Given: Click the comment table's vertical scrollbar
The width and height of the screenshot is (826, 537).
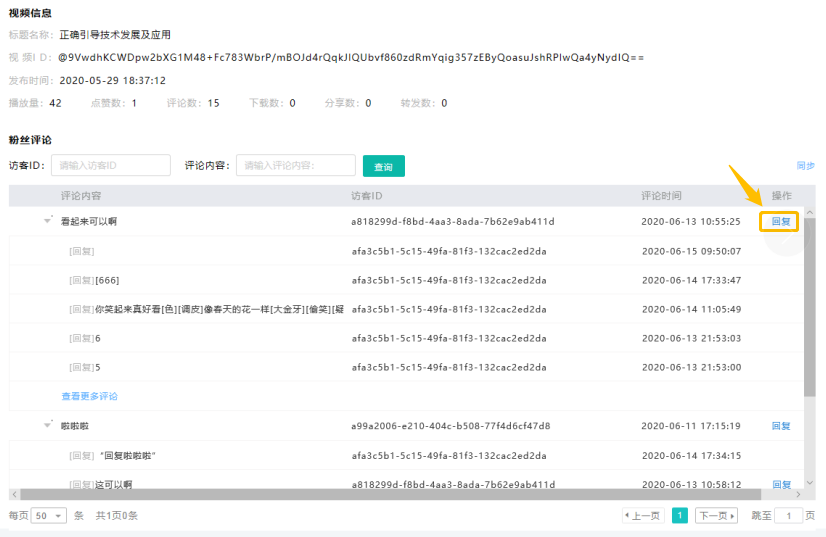Looking at the screenshot, I should 810,300.
